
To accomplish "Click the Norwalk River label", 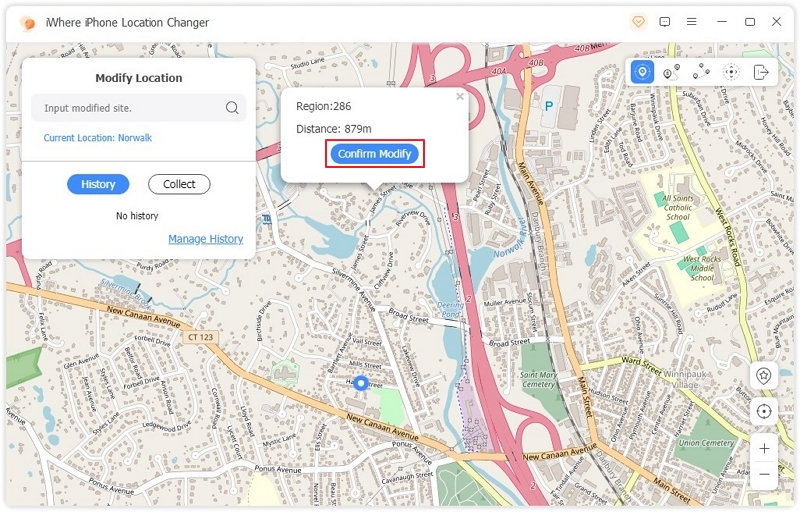I will [510, 238].
